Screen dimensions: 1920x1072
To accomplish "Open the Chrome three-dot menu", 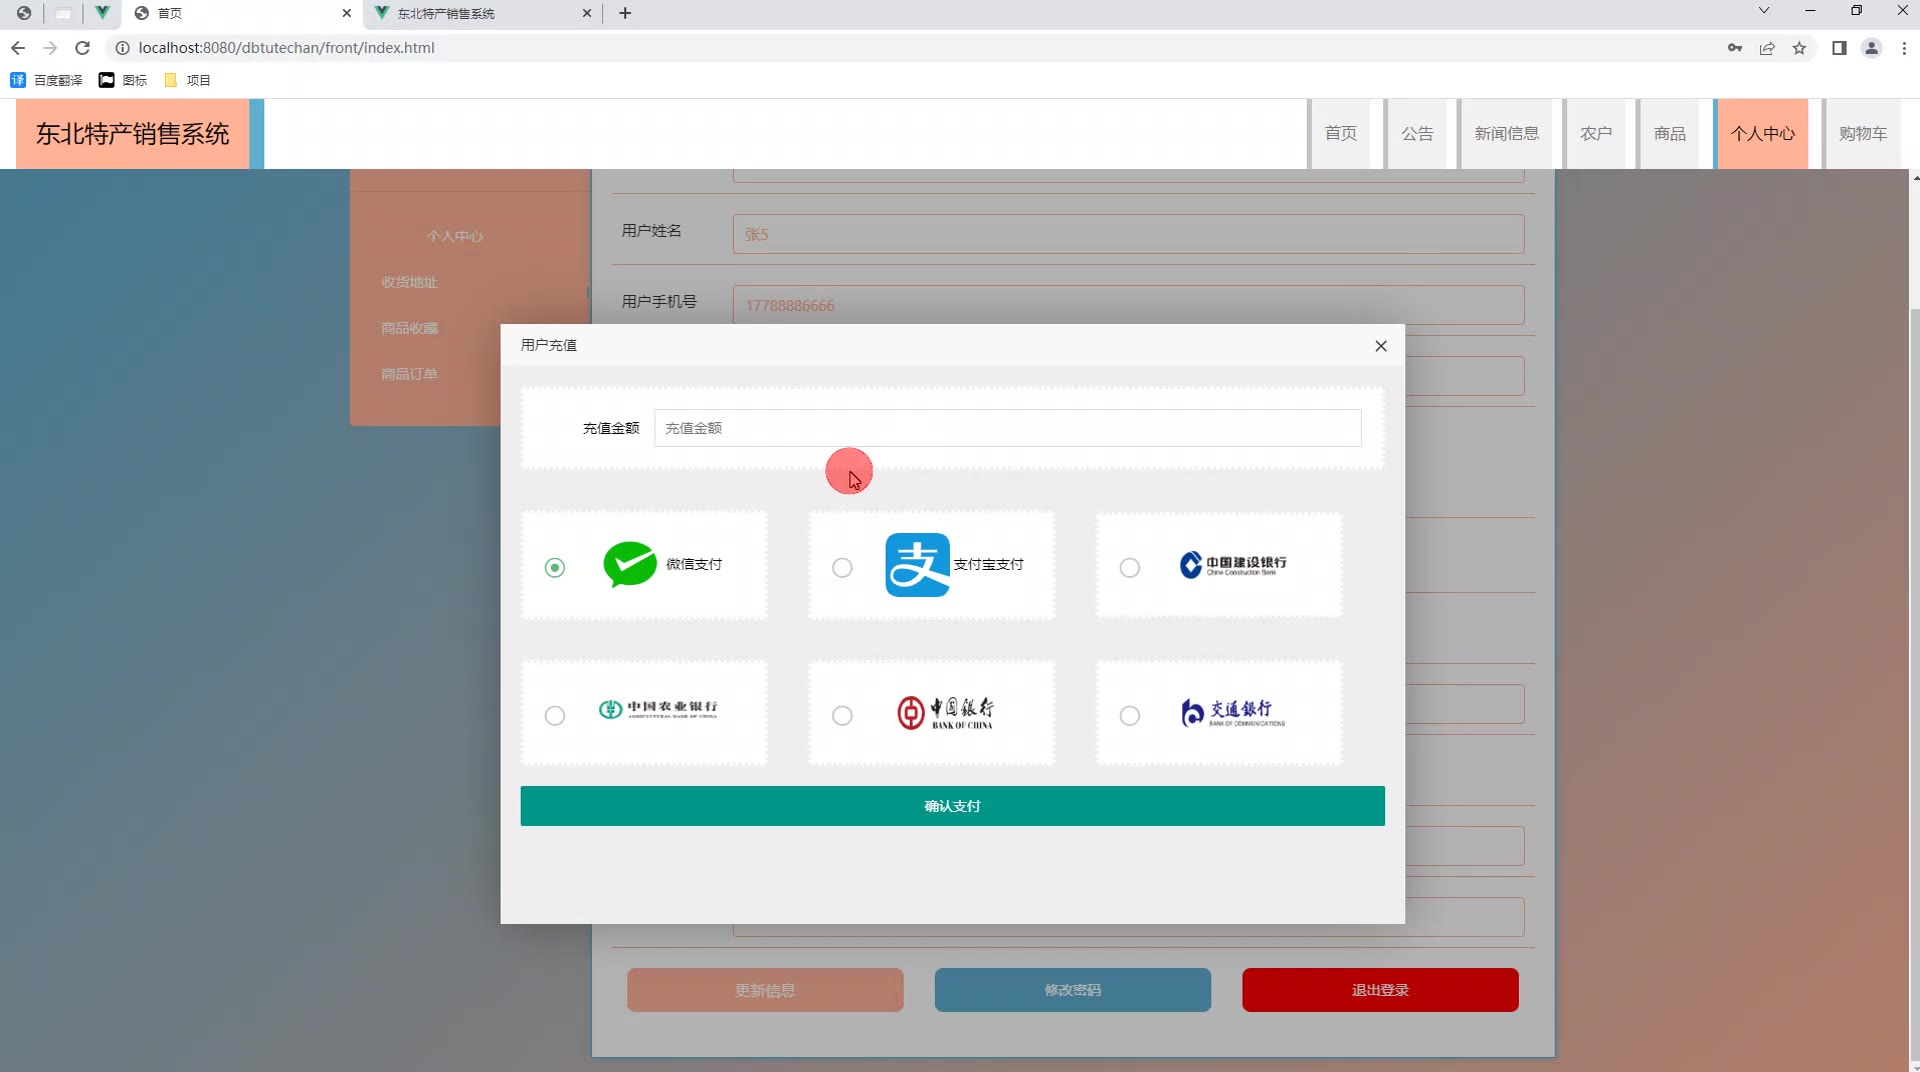I will (x=1904, y=48).
